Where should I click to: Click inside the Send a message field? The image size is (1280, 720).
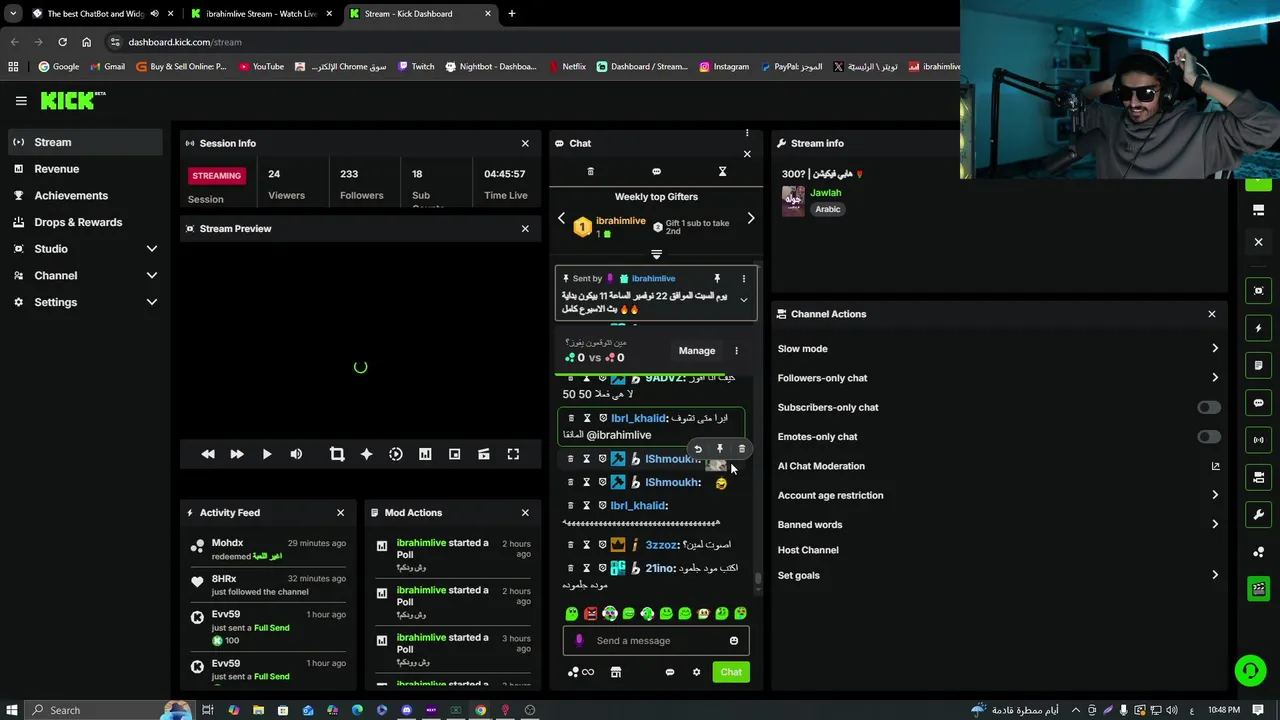[656, 641]
